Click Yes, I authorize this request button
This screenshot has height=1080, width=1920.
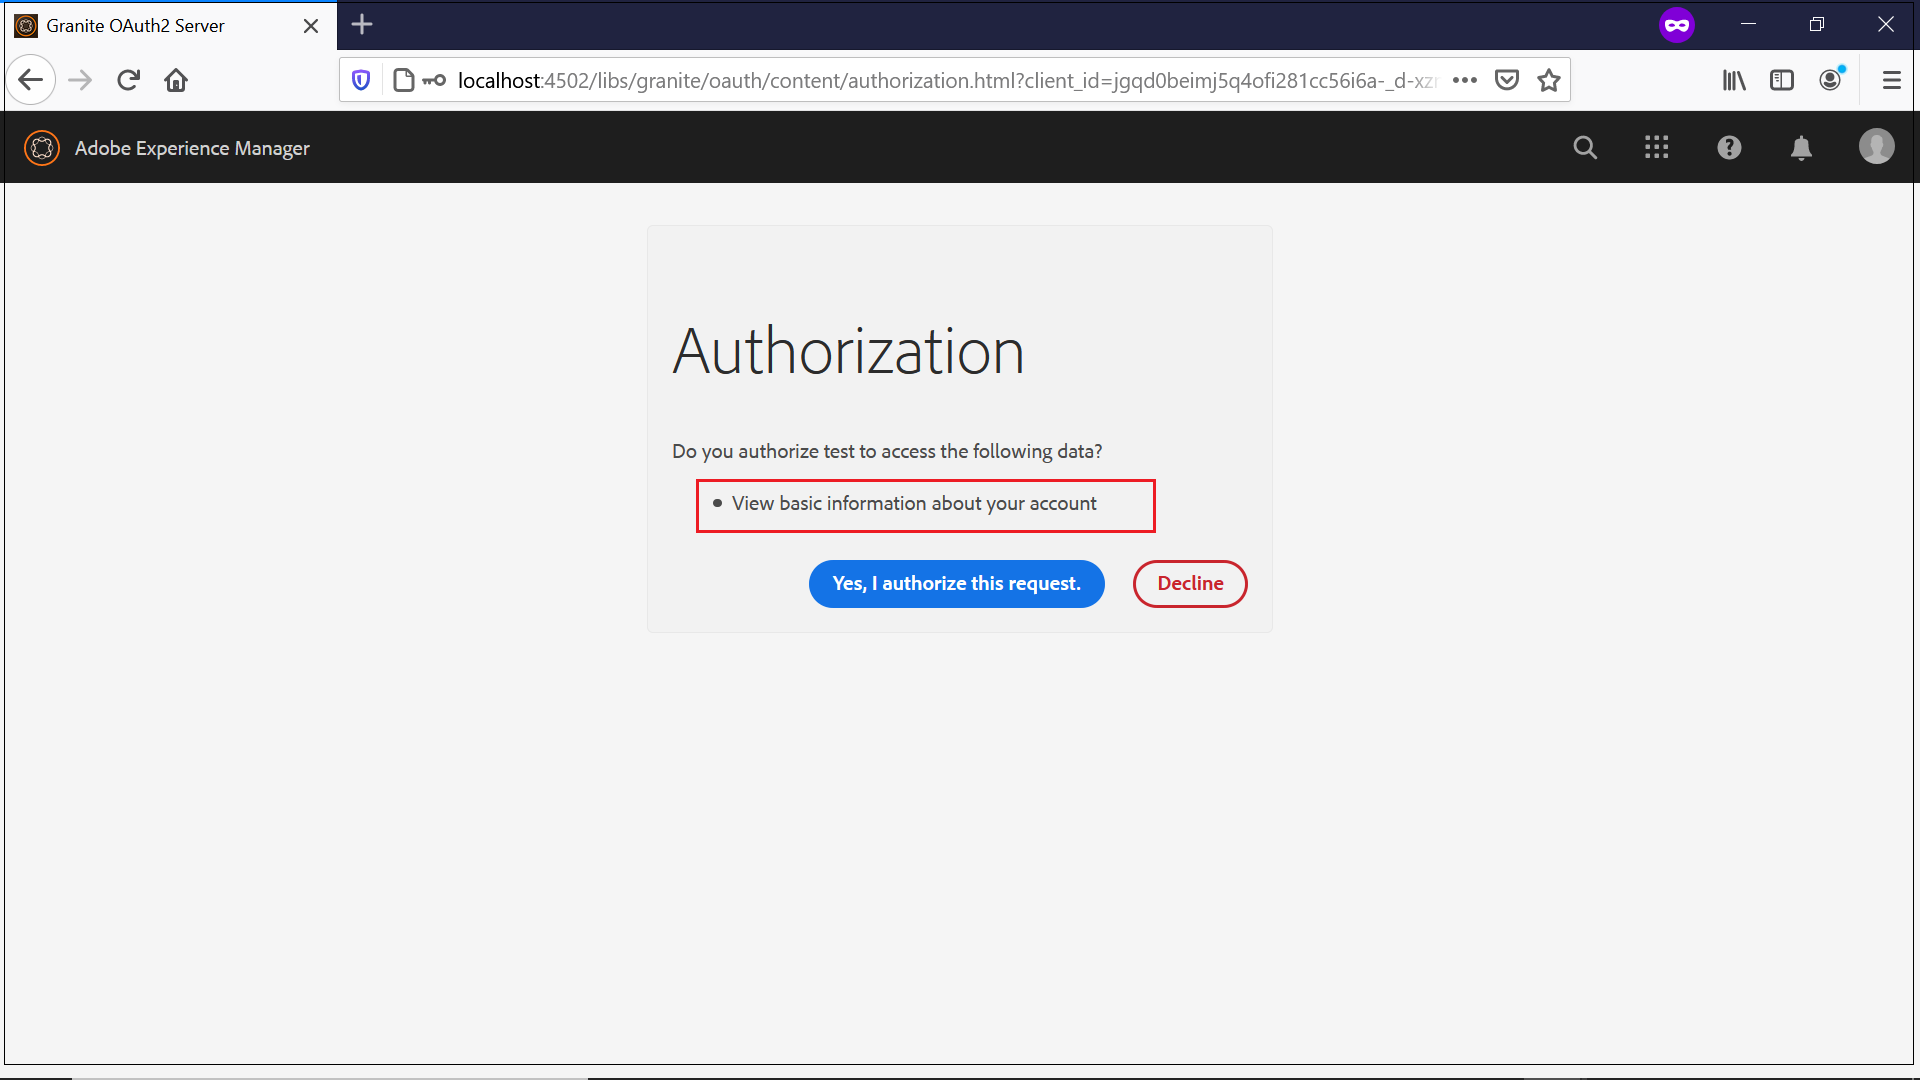pyautogui.click(x=956, y=583)
